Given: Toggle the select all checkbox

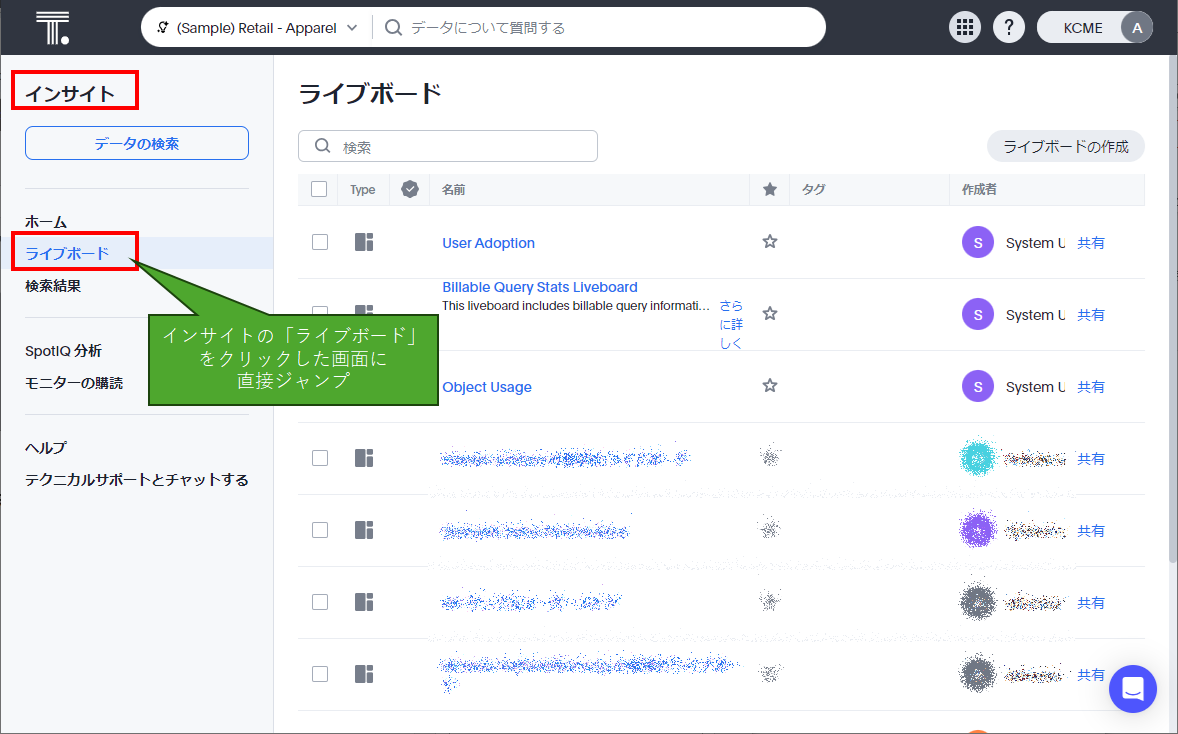Looking at the screenshot, I should click(x=319, y=189).
